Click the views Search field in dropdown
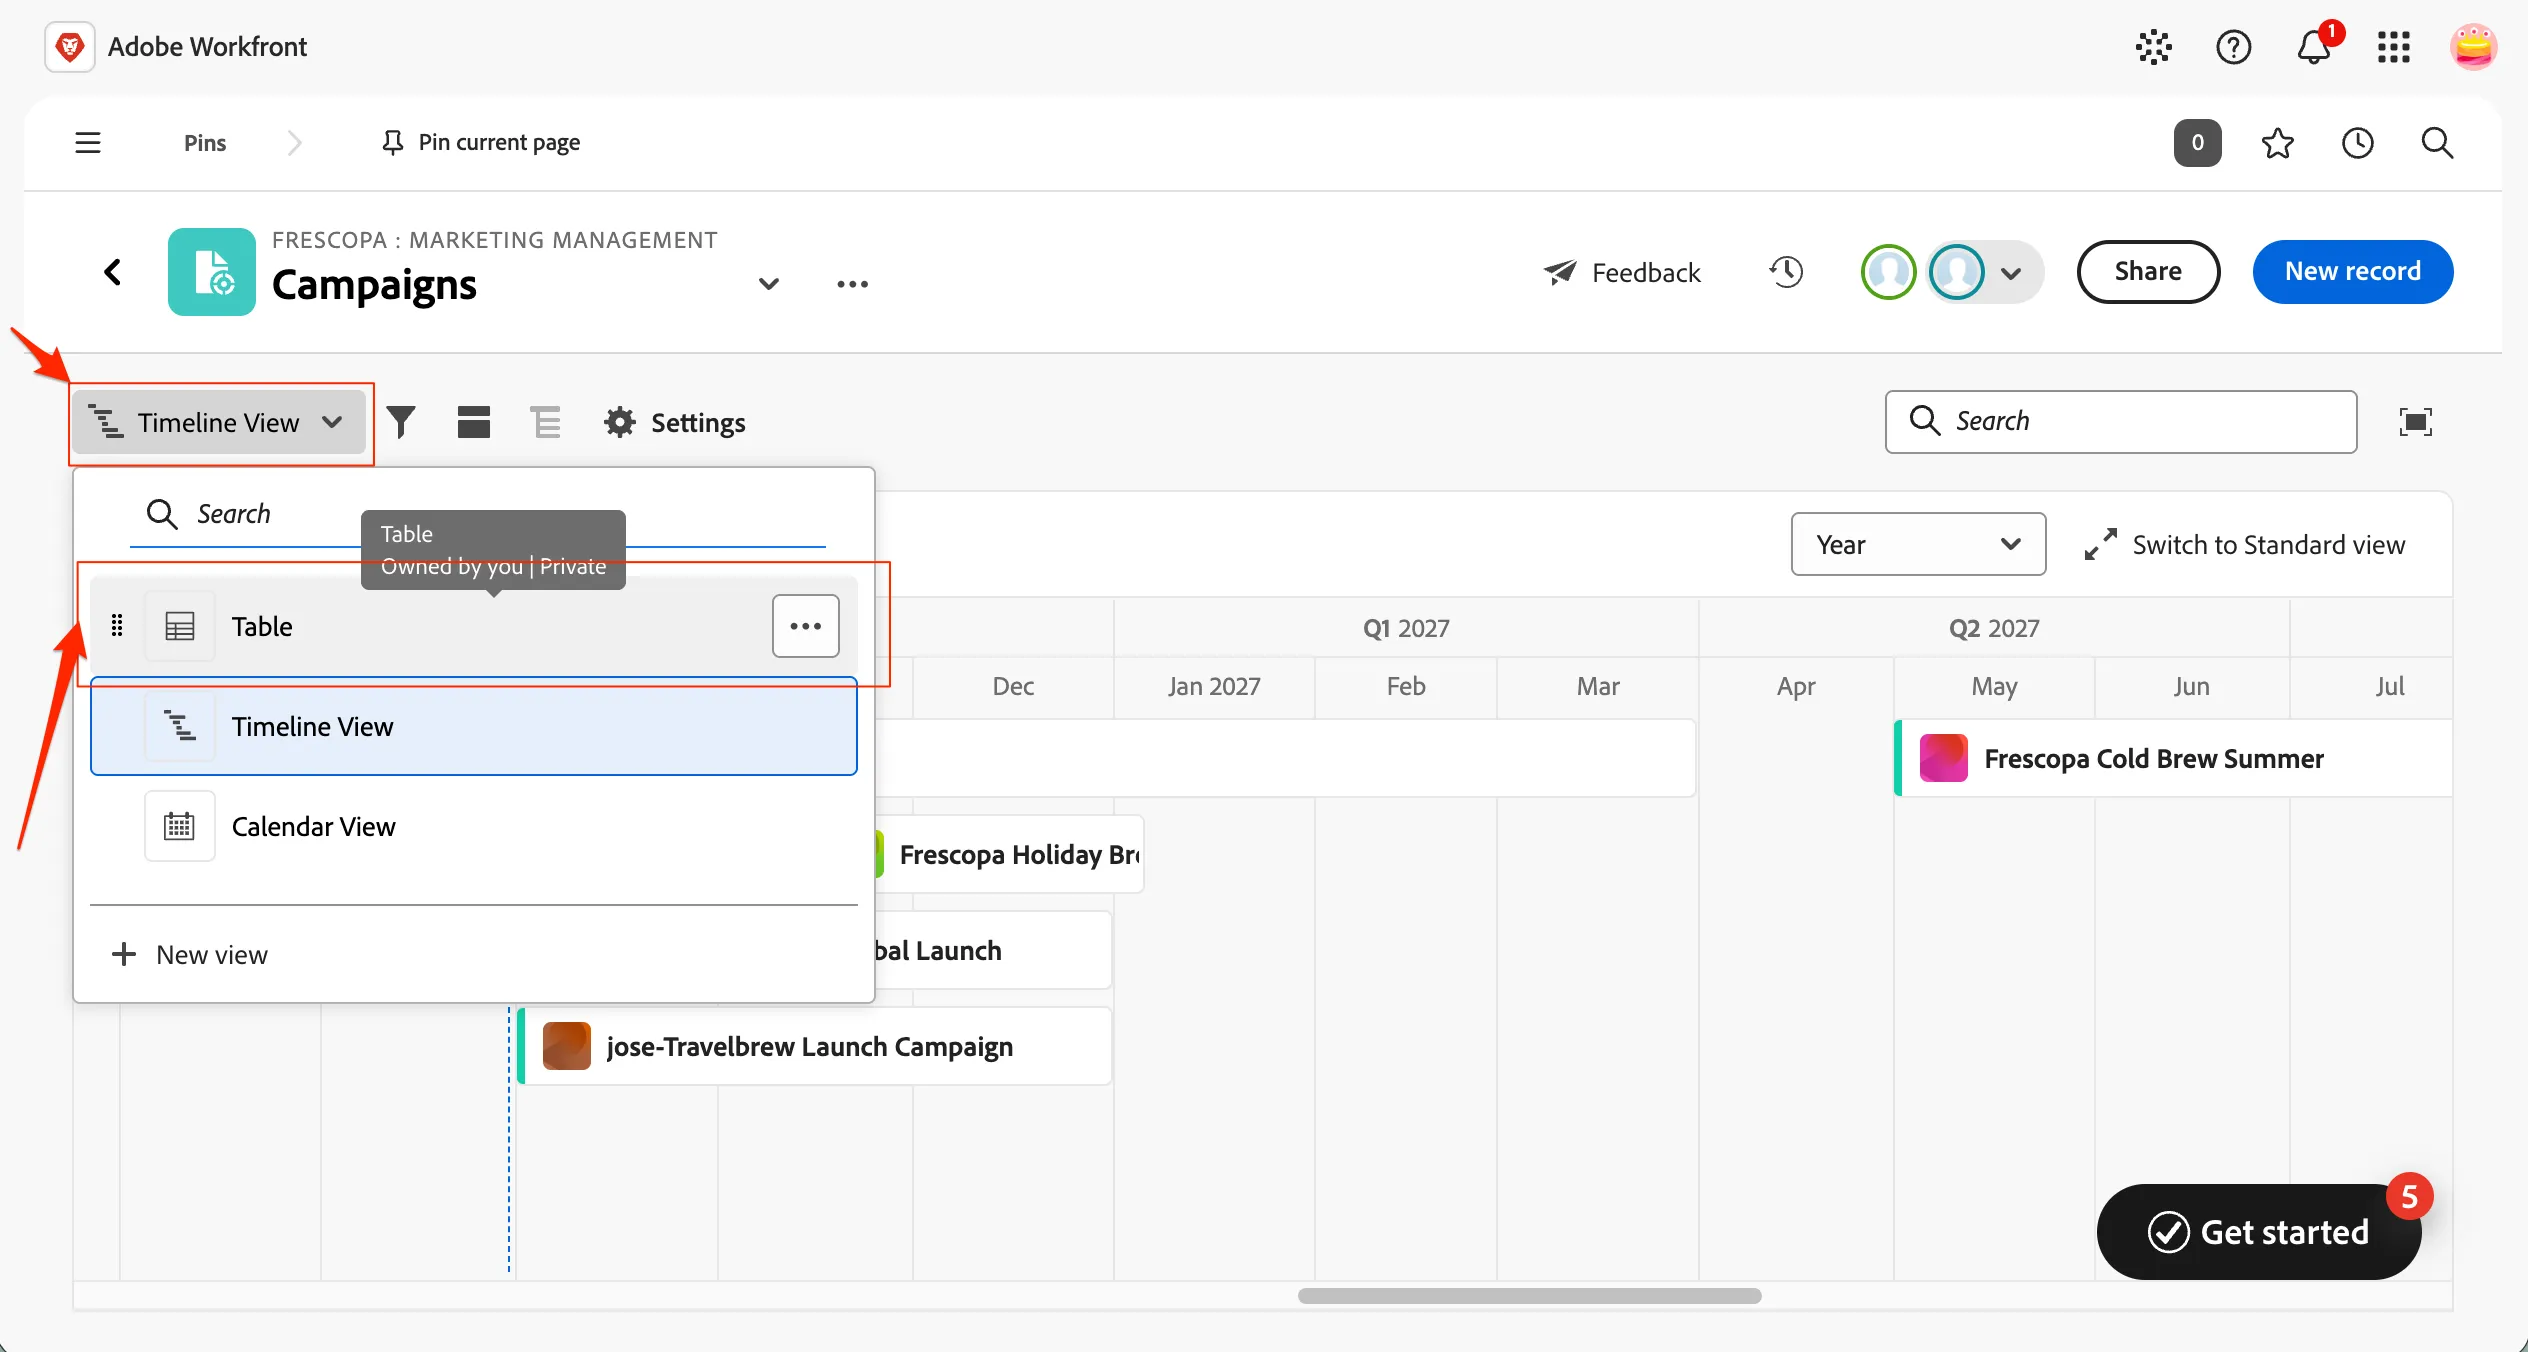The height and width of the screenshot is (1352, 2528). (x=478, y=514)
